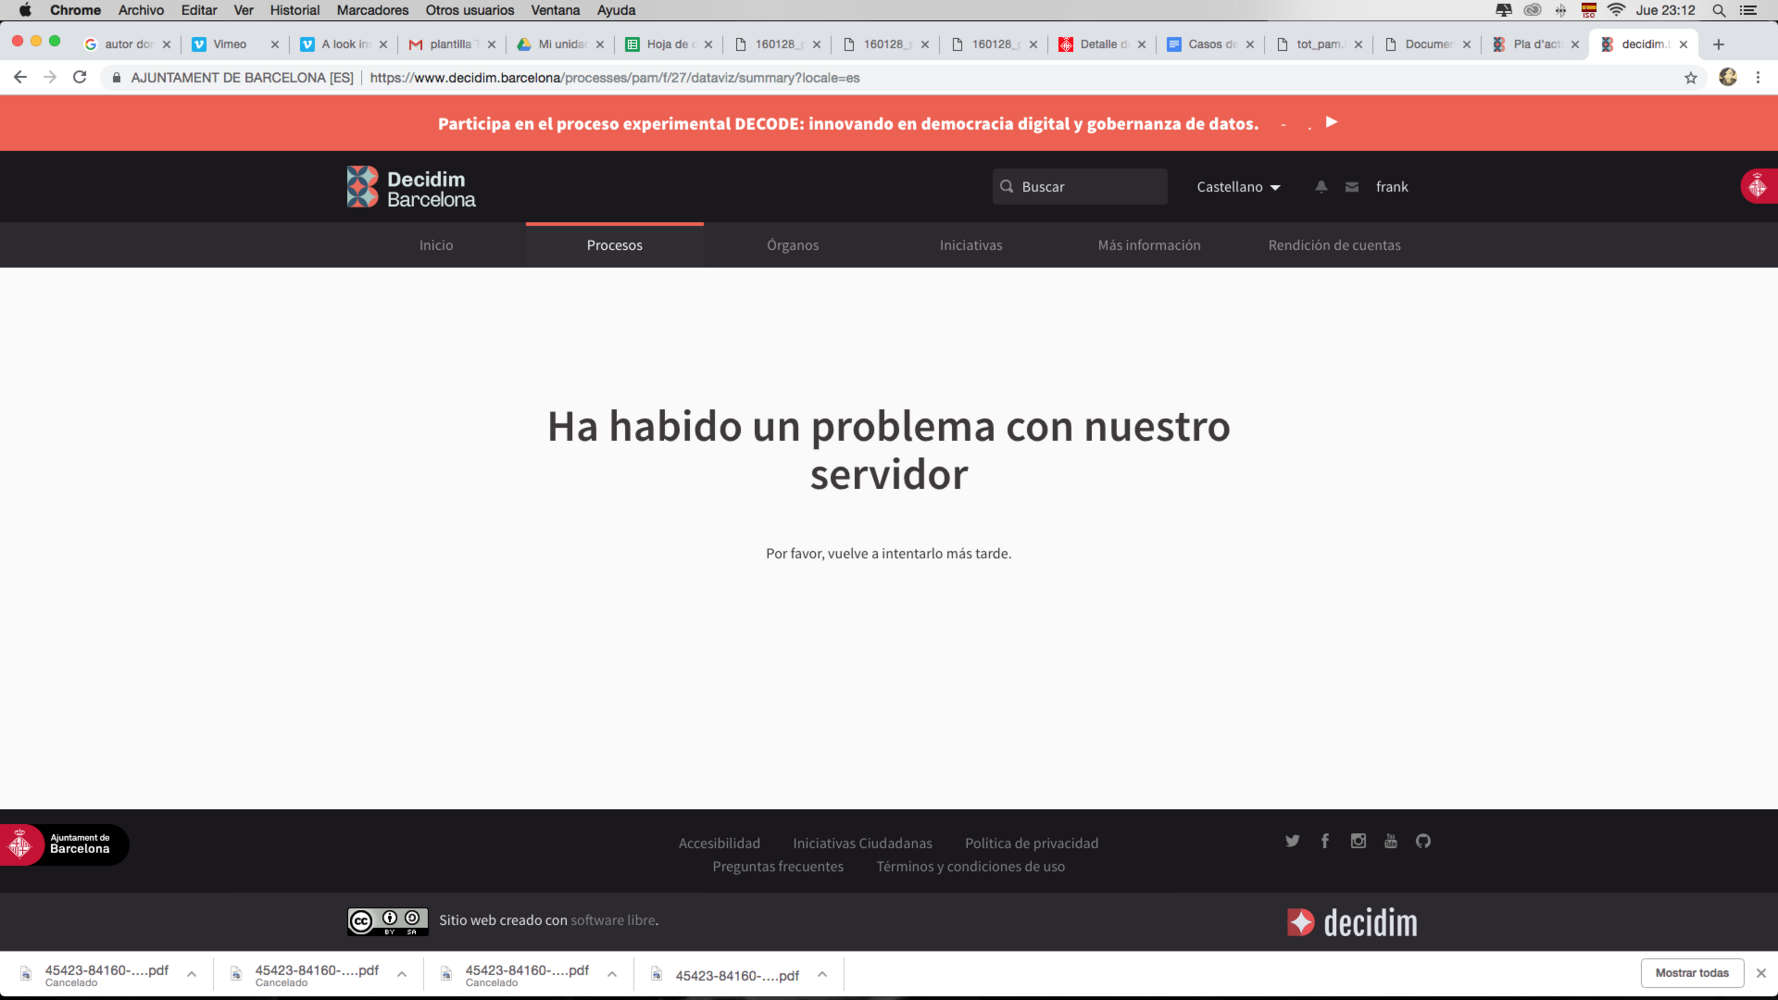This screenshot has height=1000, width=1778.
Task: Click the Mostrar todas button
Action: [x=1691, y=973]
